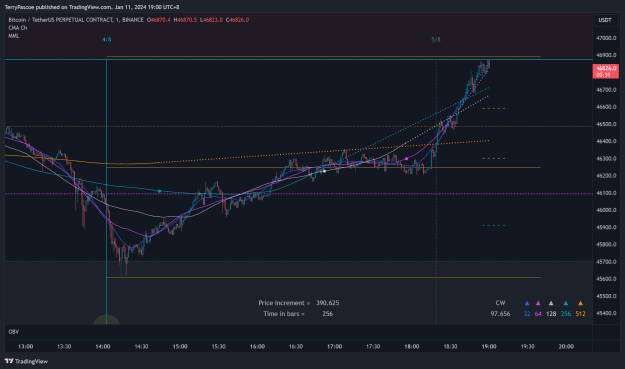Click the CMA Ch indicator label
The image size is (625, 369).
[18, 28]
